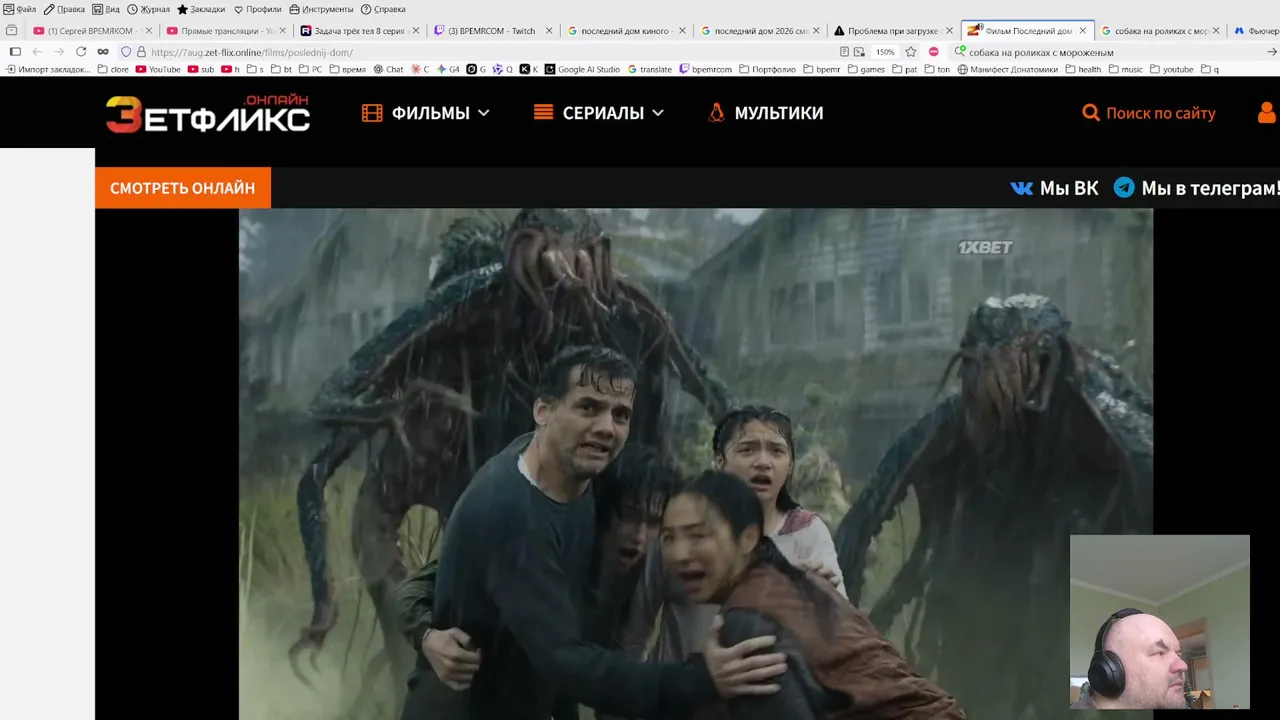Click the private mask icon in toolbar
The height and width of the screenshot is (720, 1280).
tap(103, 52)
